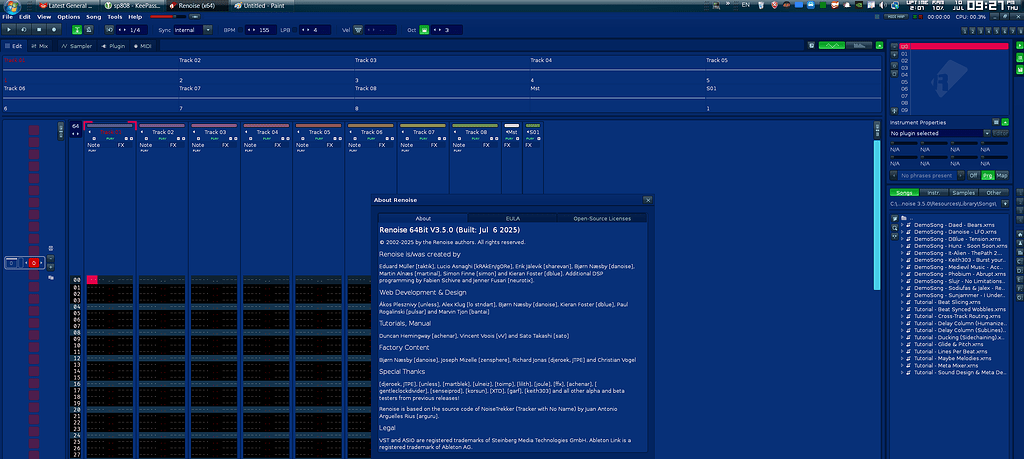This screenshot has height=459, width=1024.
Task: Select Tutorial - Beat Slicing.xrns file
Action: click(947, 302)
